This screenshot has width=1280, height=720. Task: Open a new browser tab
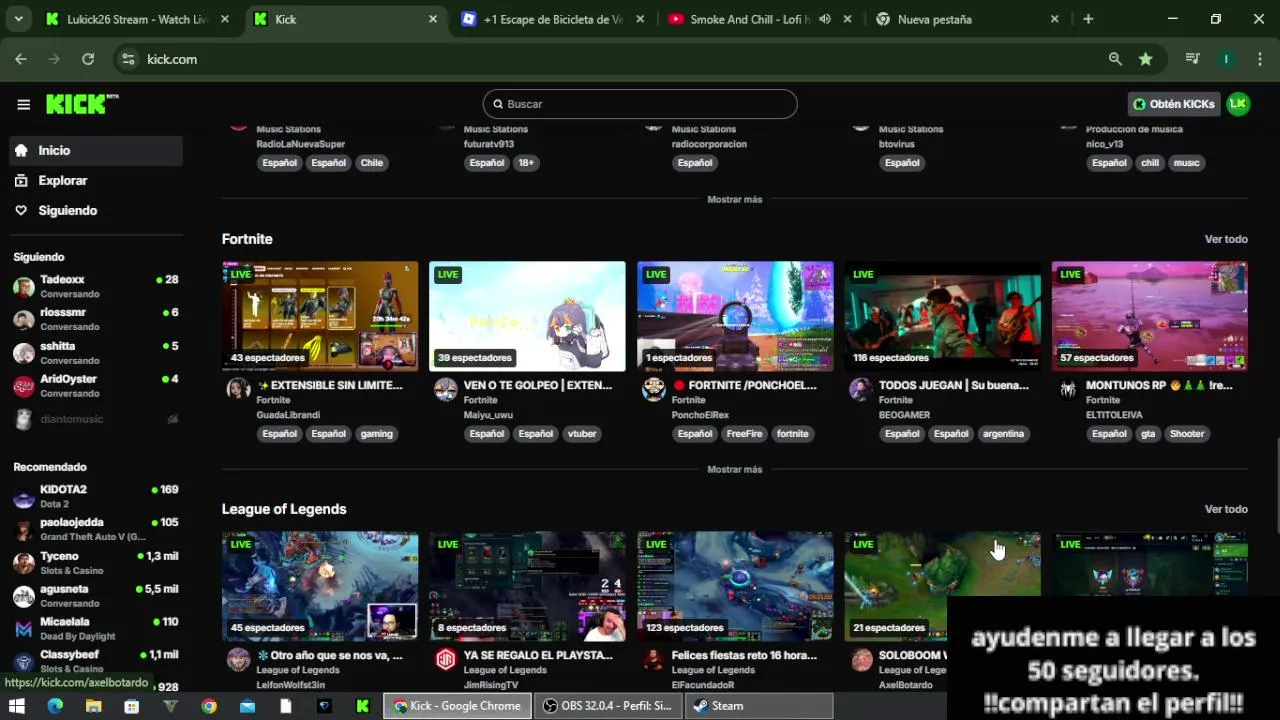(x=1088, y=19)
